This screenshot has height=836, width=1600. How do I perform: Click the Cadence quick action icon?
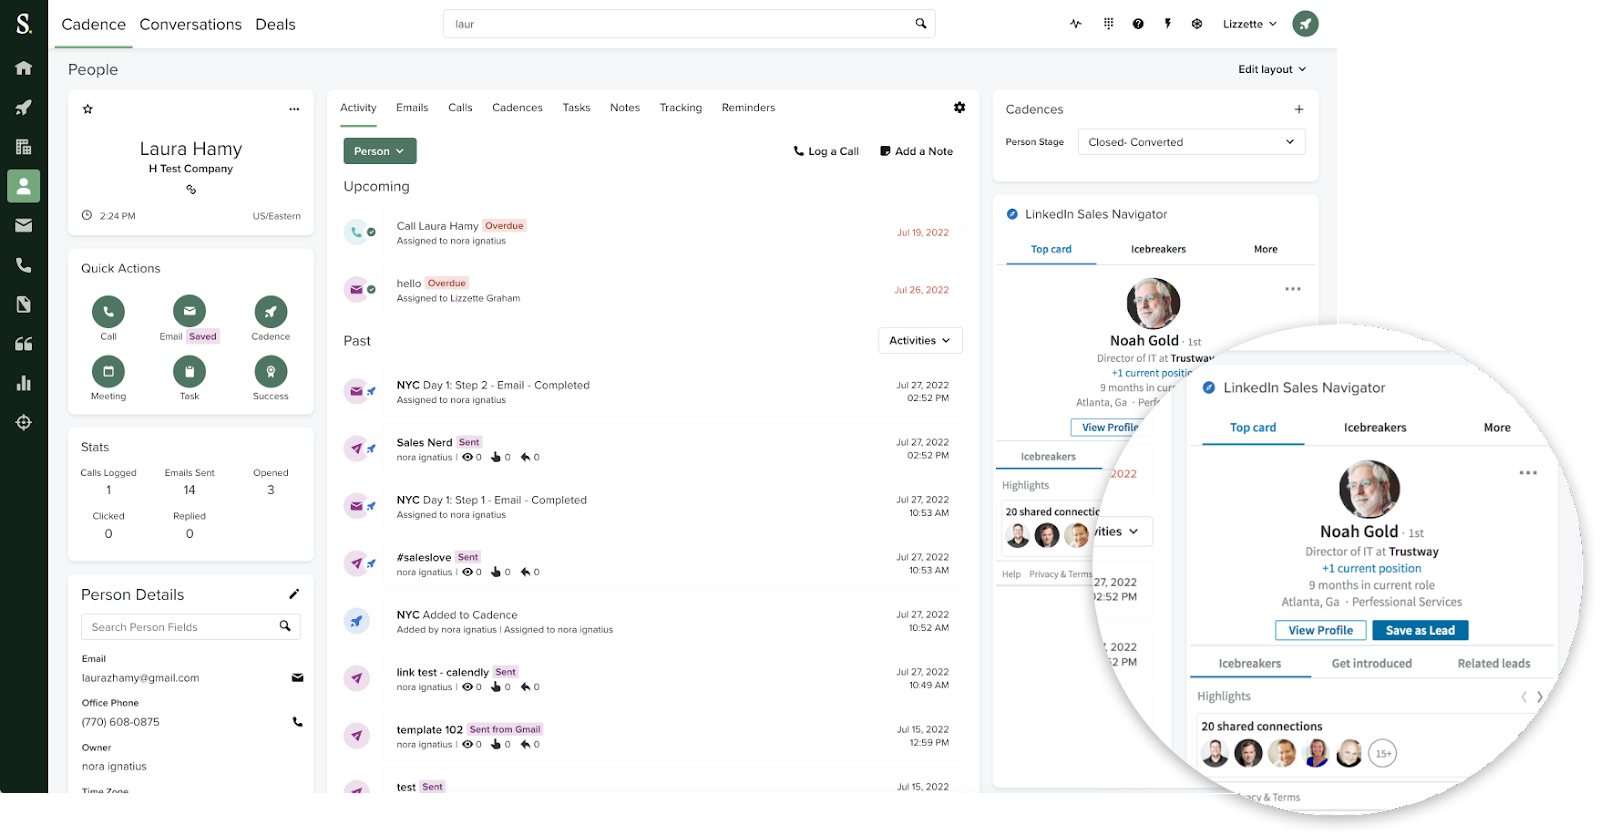pos(270,312)
